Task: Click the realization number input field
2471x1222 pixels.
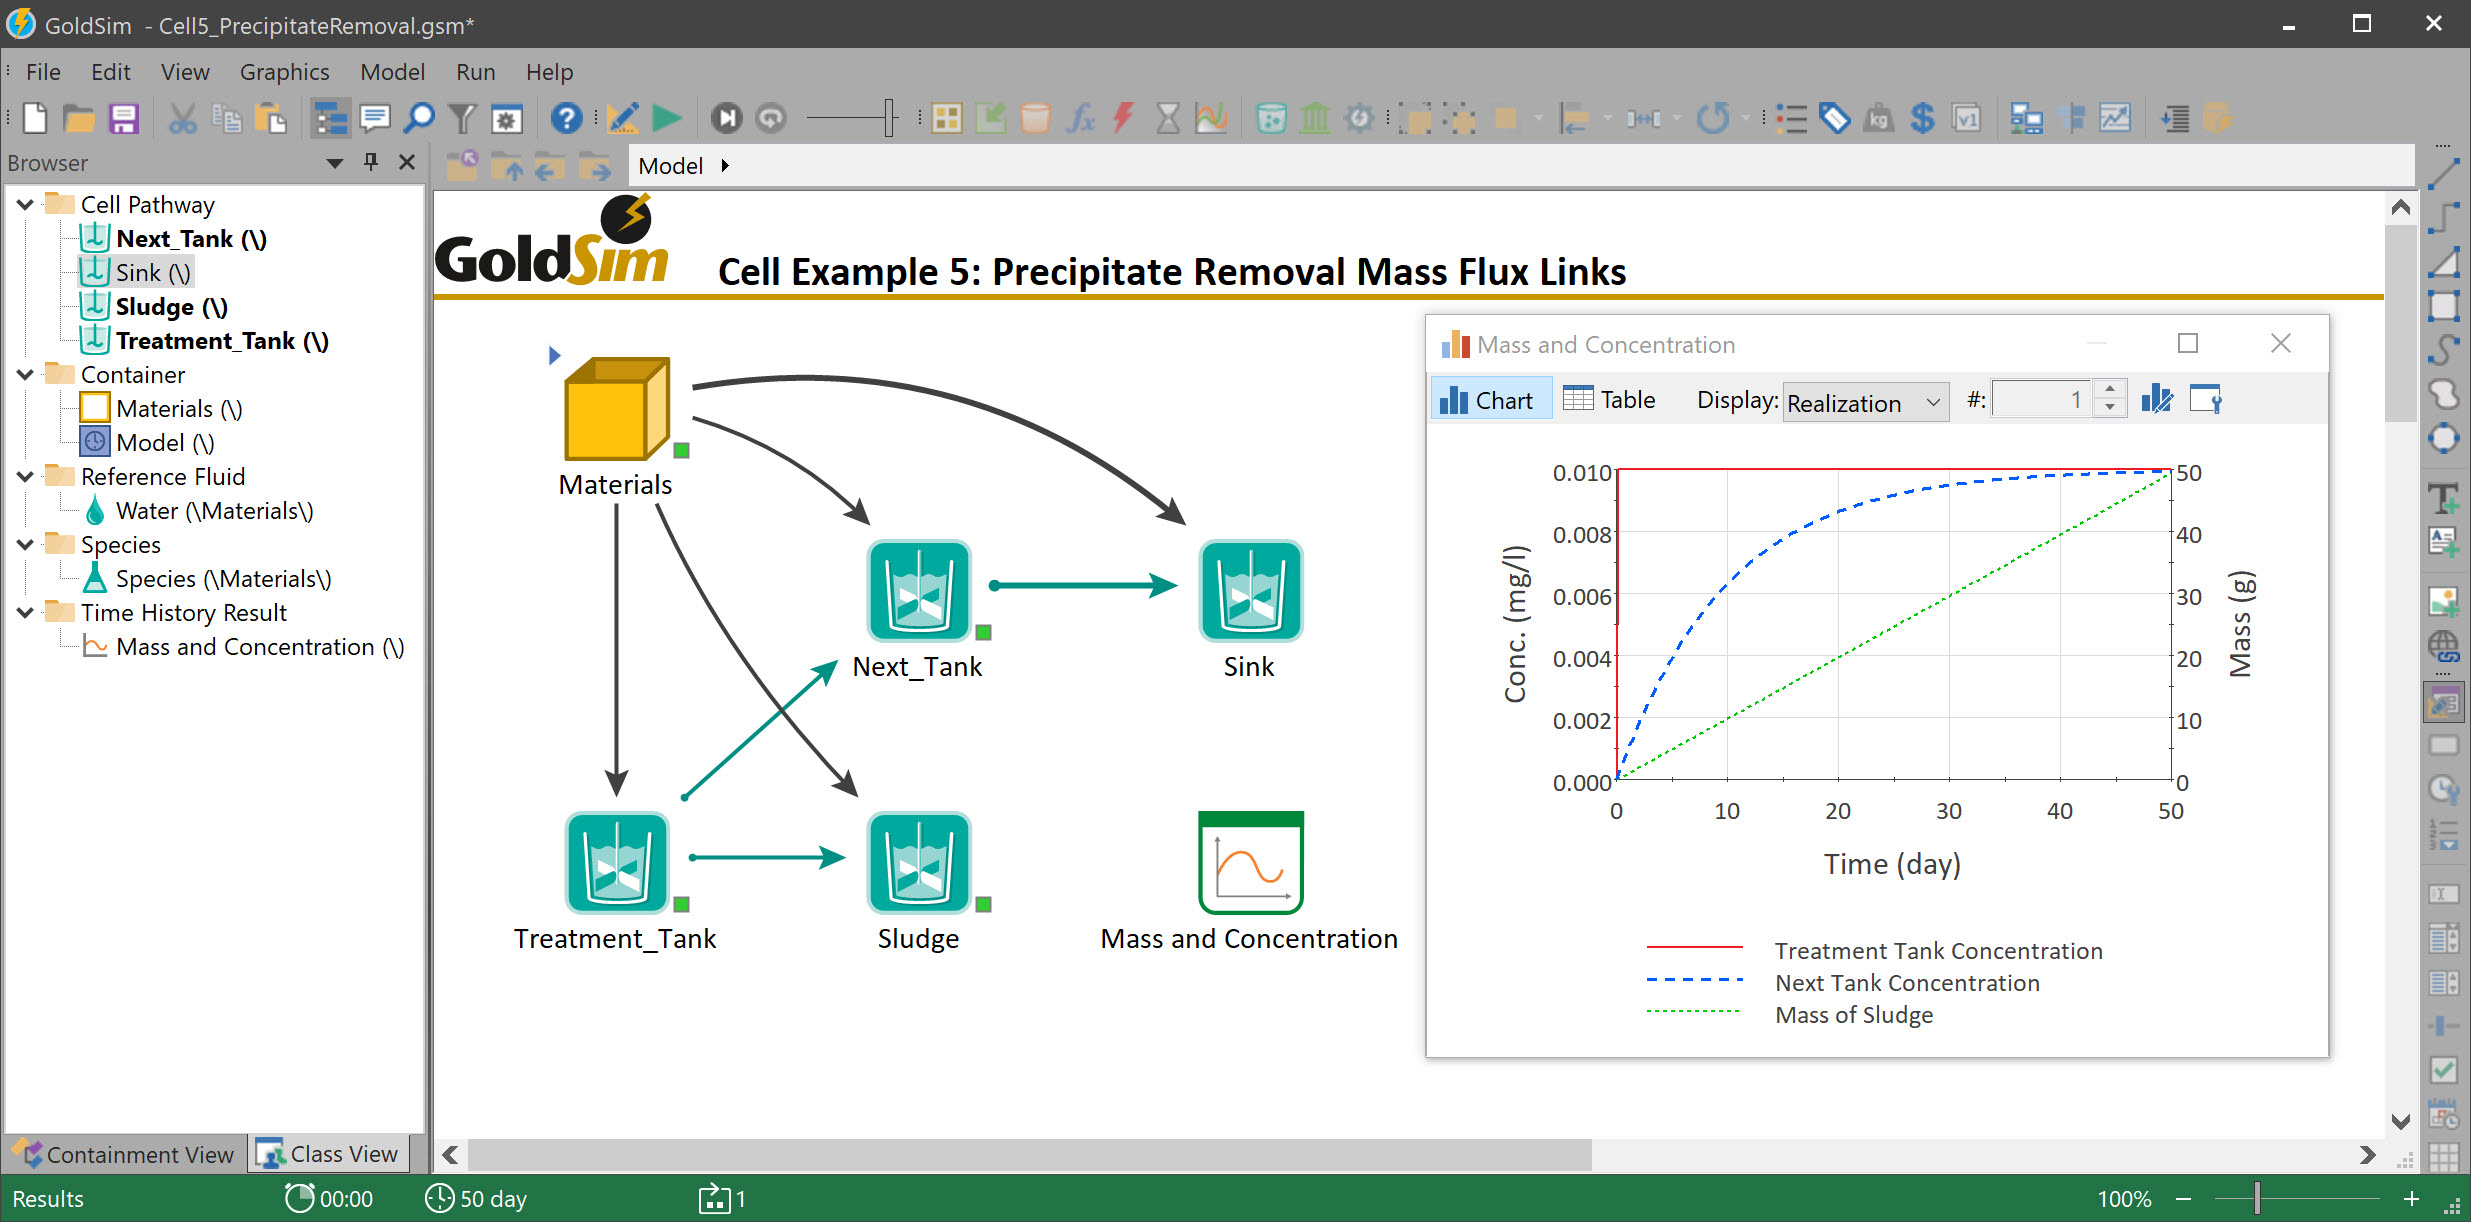Action: 2042,401
